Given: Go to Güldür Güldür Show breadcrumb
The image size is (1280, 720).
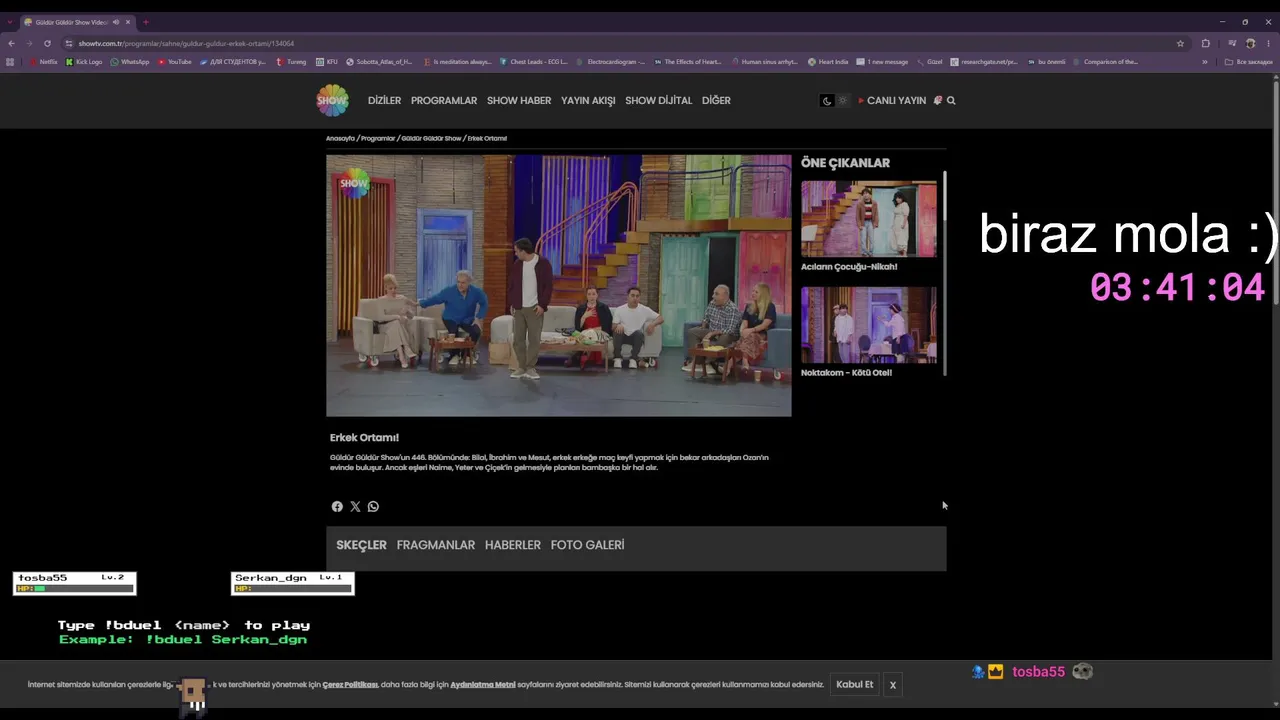Looking at the screenshot, I should click(431, 138).
